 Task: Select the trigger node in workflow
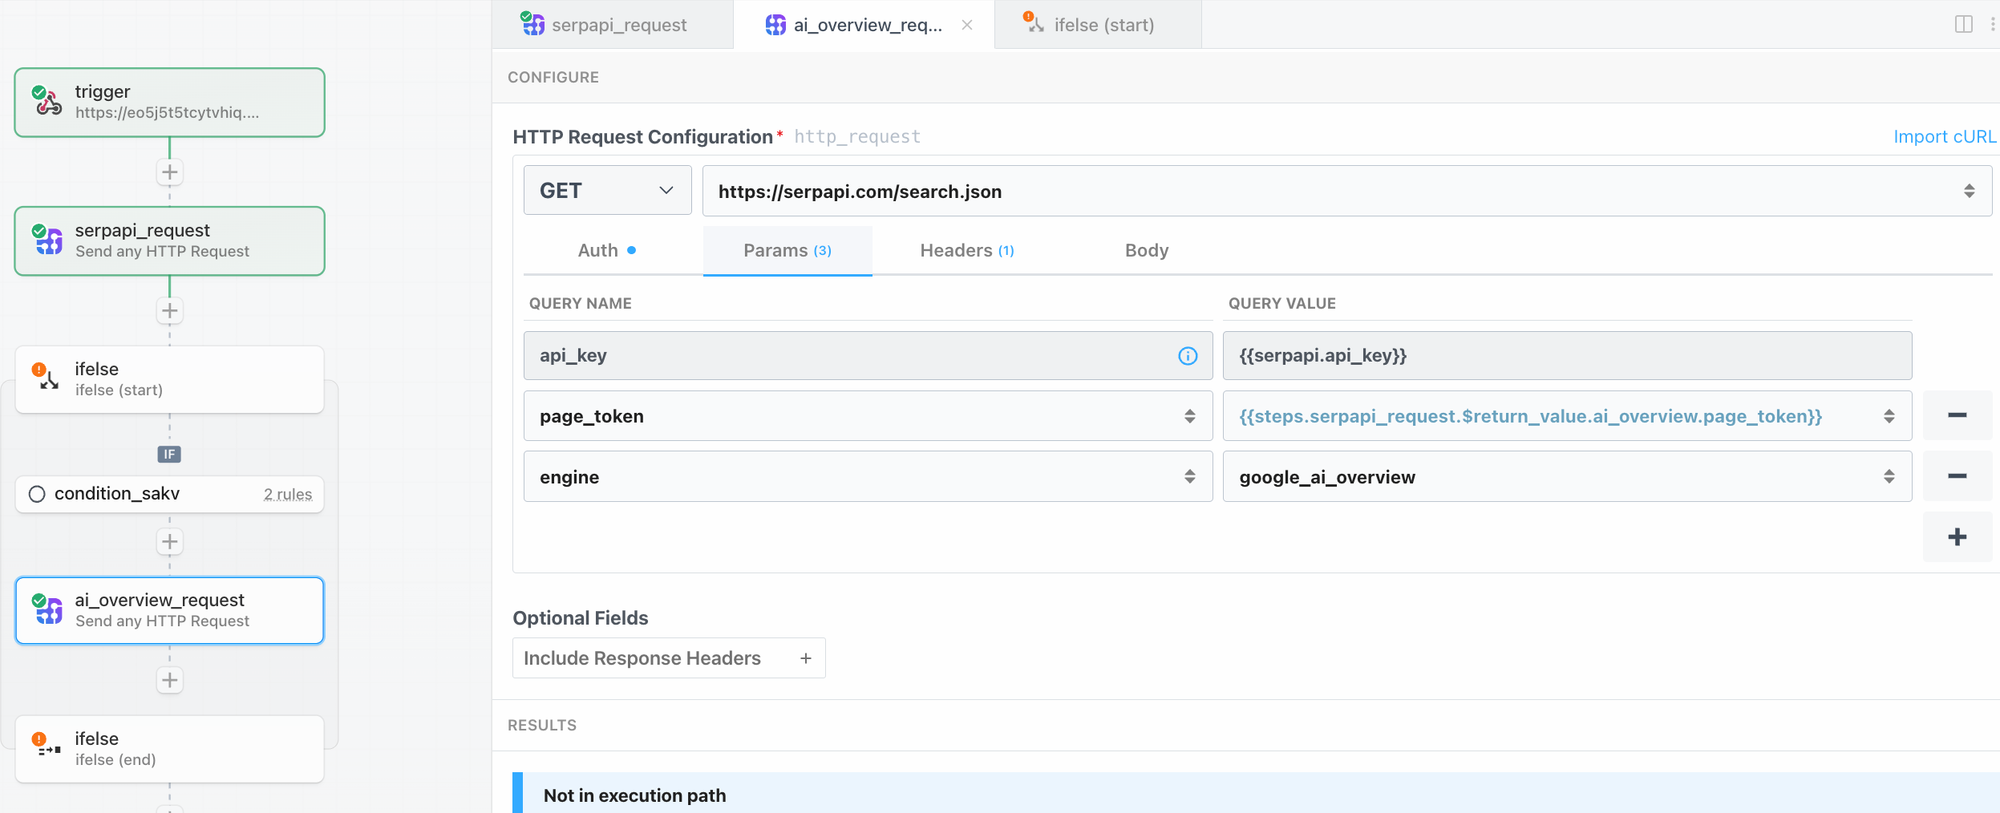(x=170, y=102)
